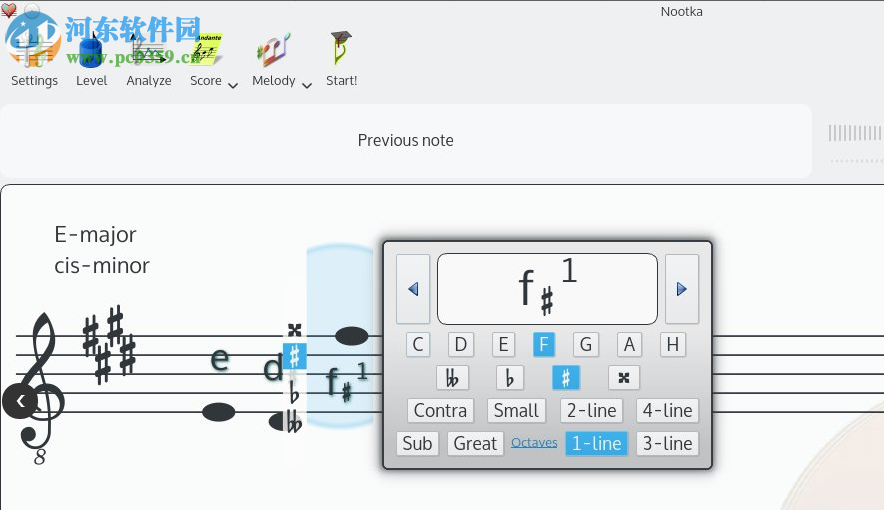Click the volume level bar indicator
The height and width of the screenshot is (510, 884).
pyautogui.click(x=855, y=134)
